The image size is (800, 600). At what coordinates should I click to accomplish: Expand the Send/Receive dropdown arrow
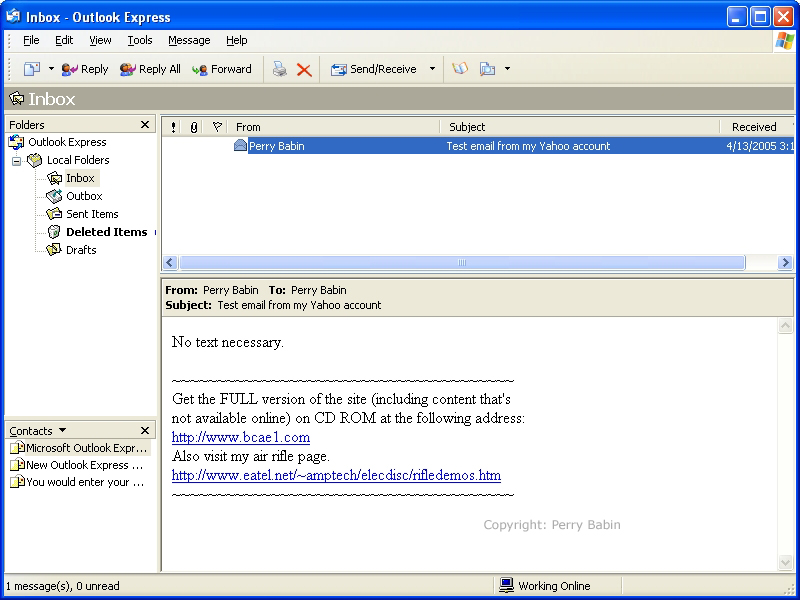point(432,69)
